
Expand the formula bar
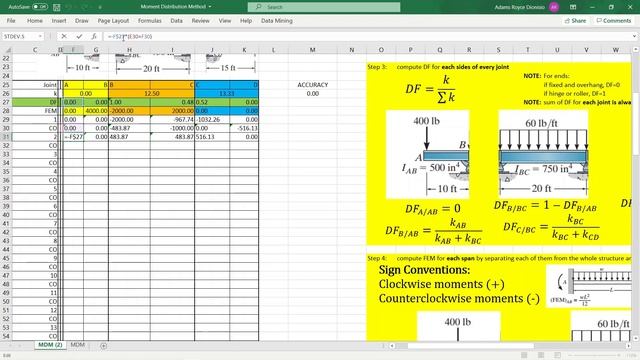click(635, 36)
